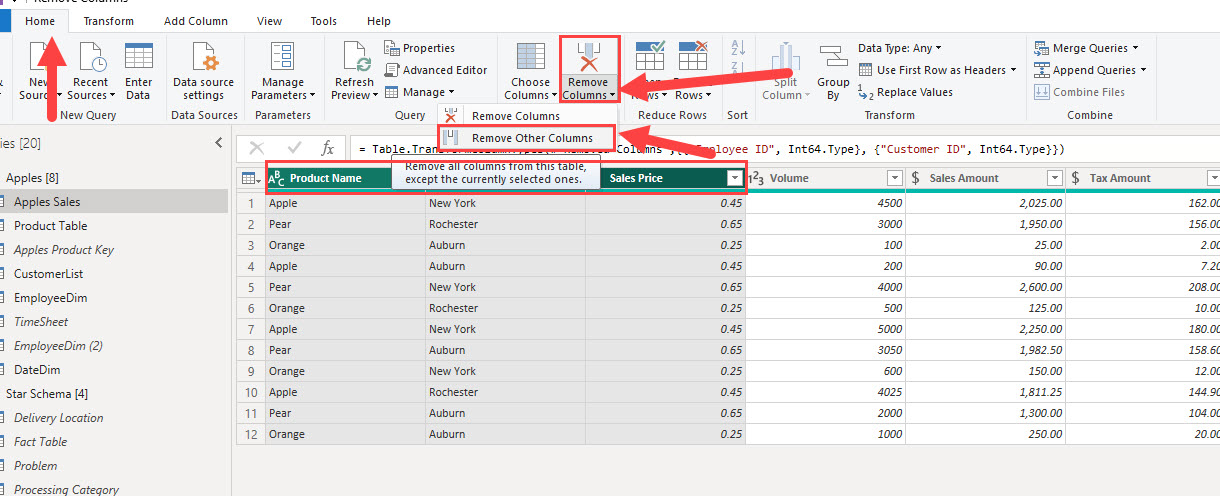Open Tax Amount column filter dropdown
Image resolution: width=1220 pixels, height=496 pixels.
click(x=1213, y=178)
